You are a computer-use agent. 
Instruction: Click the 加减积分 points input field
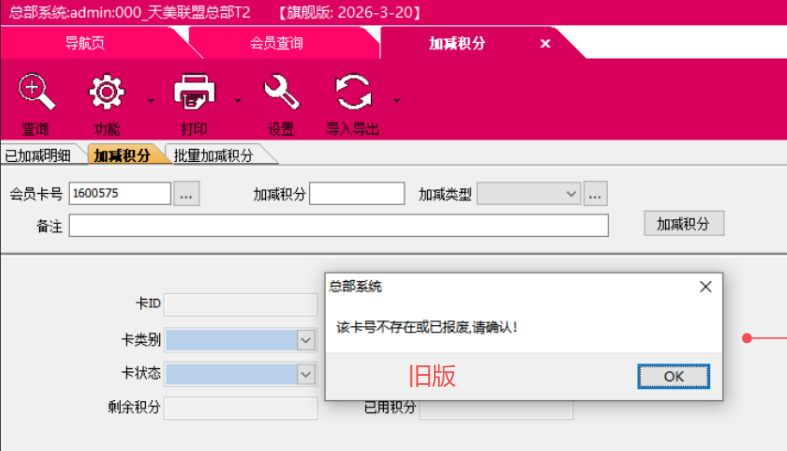(x=357, y=193)
